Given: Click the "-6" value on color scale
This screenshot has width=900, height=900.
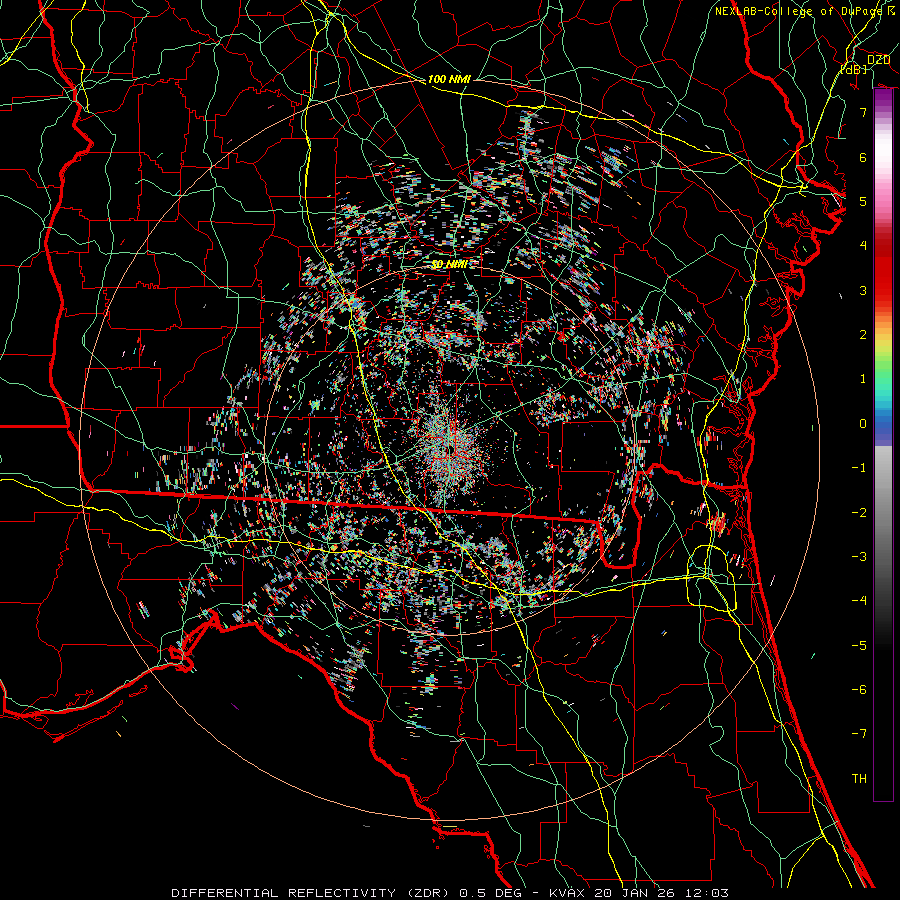Looking at the screenshot, I should tap(859, 689).
